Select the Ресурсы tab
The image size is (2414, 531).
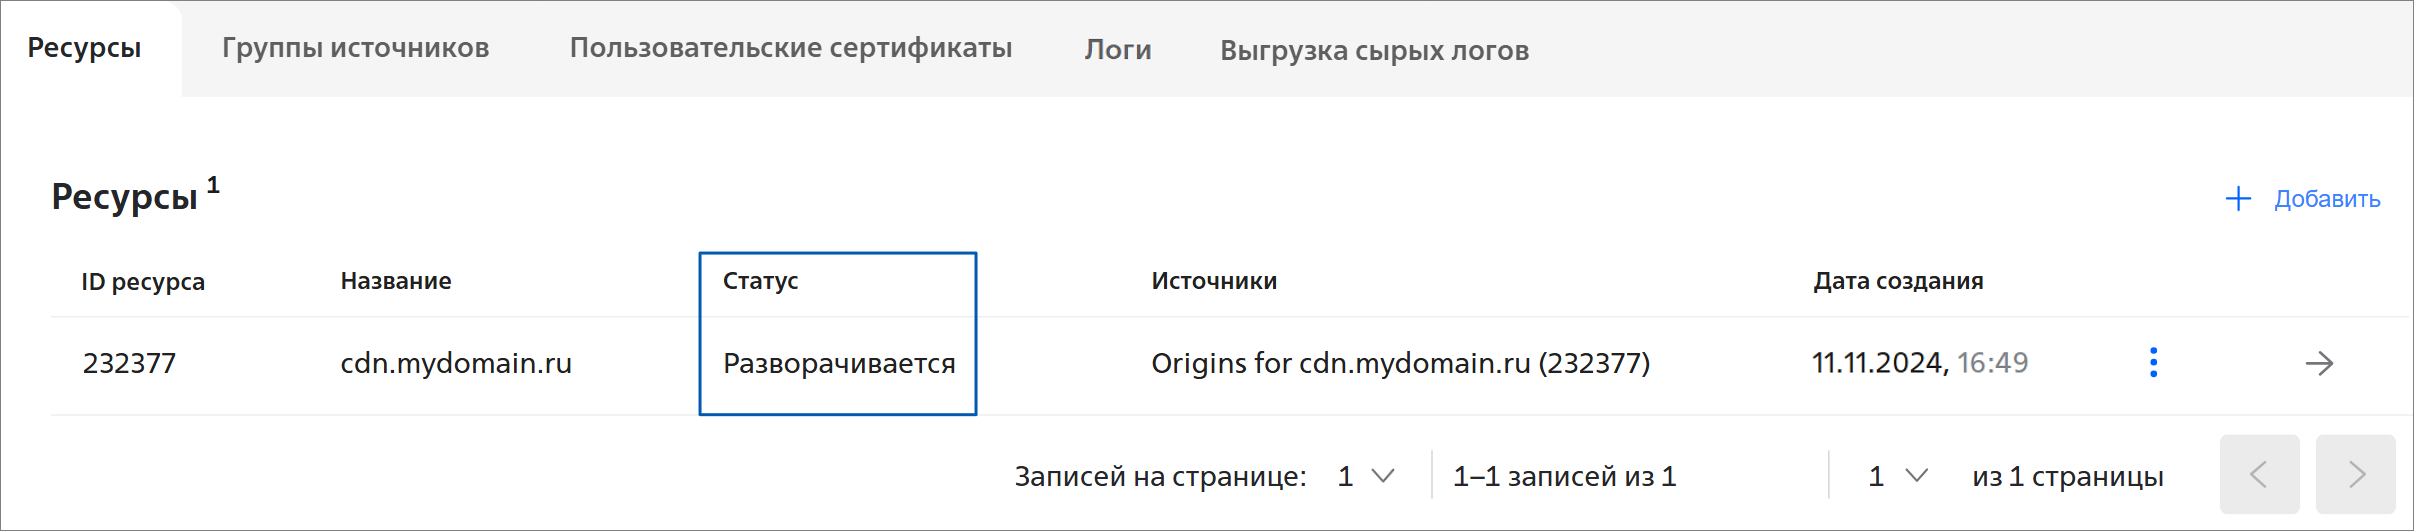[x=84, y=48]
